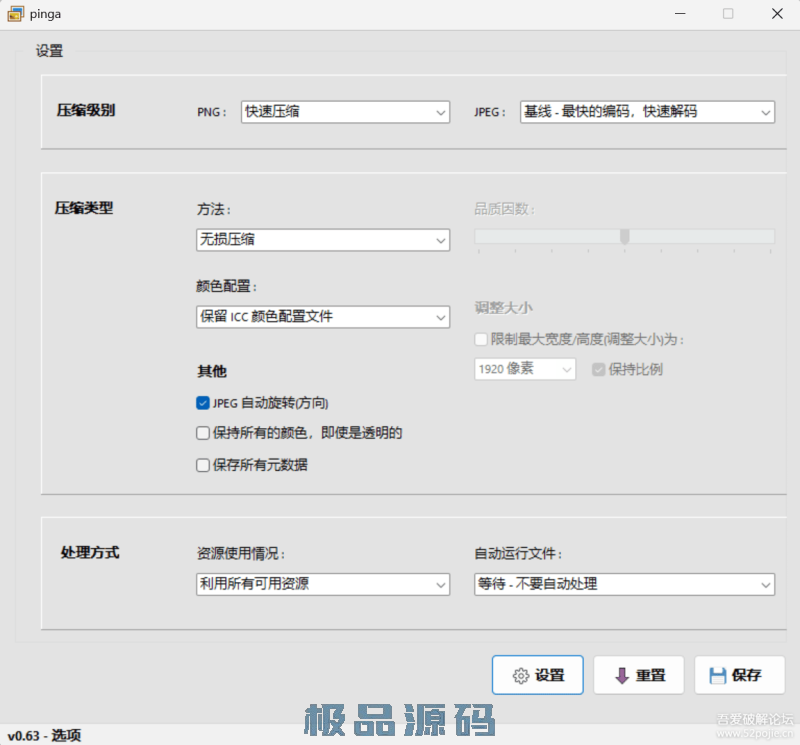
Task: Open the 资源使用情况 dropdown
Action: click(x=322, y=584)
